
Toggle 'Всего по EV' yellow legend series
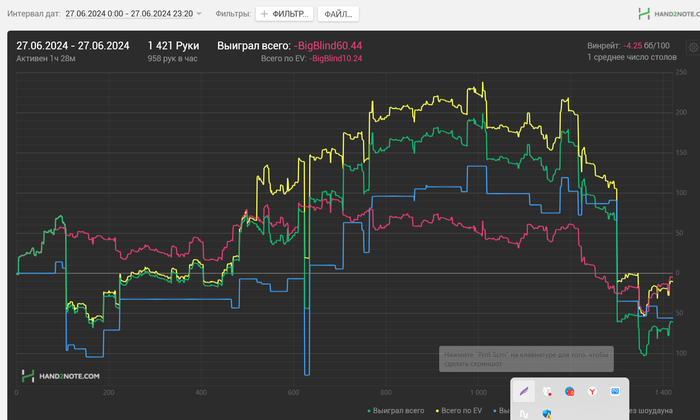click(459, 411)
